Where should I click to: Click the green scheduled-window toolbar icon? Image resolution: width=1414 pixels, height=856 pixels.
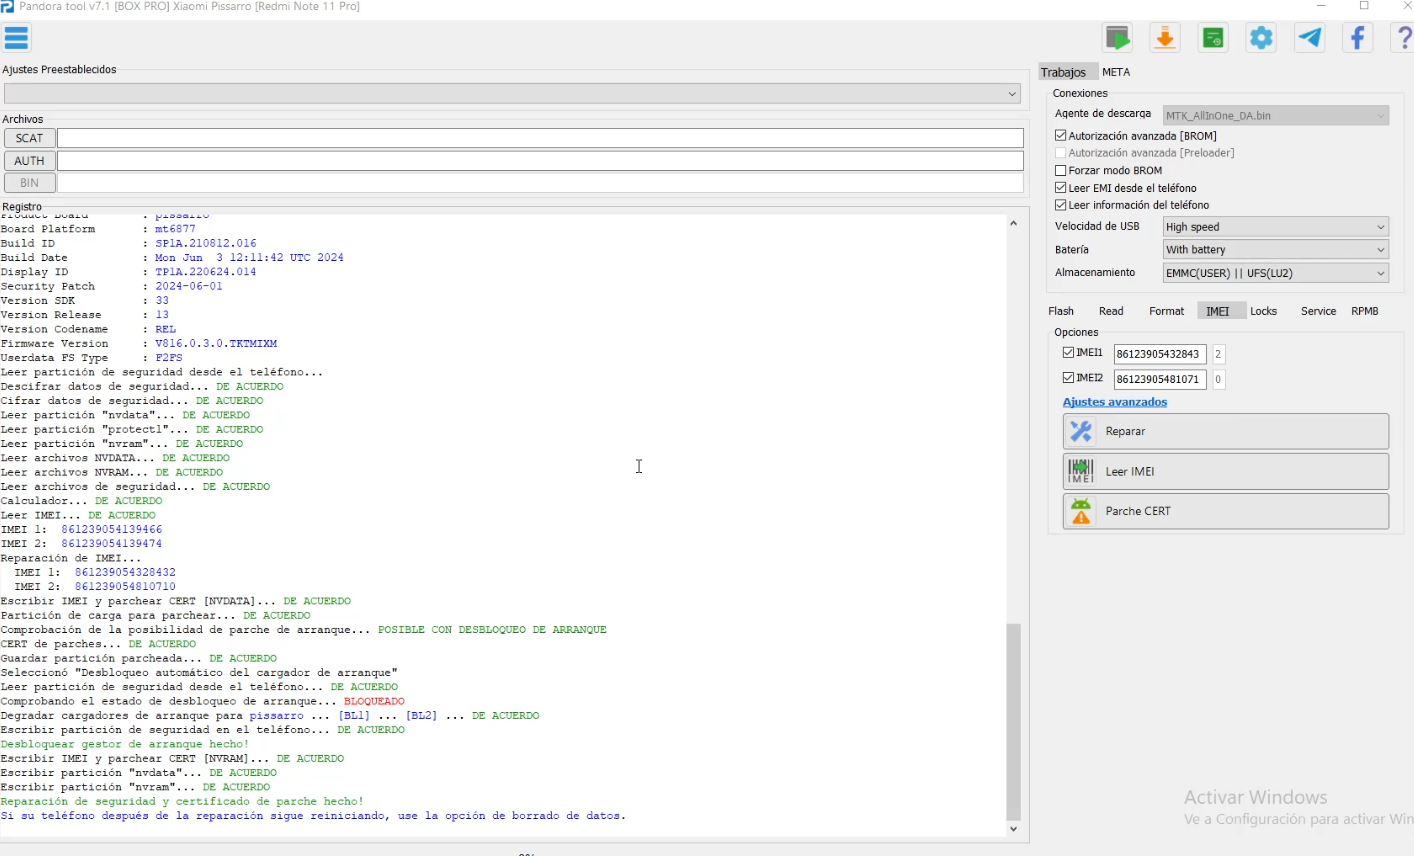pyautogui.click(x=1213, y=38)
